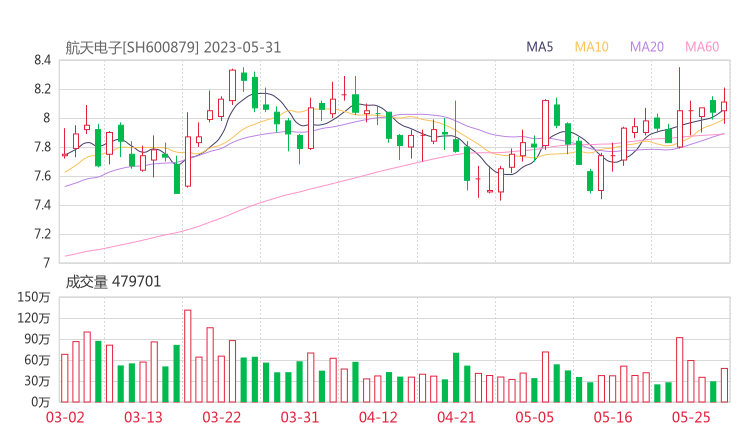Select the MA10 legend label
The width and height of the screenshot is (740, 440).
(591, 47)
